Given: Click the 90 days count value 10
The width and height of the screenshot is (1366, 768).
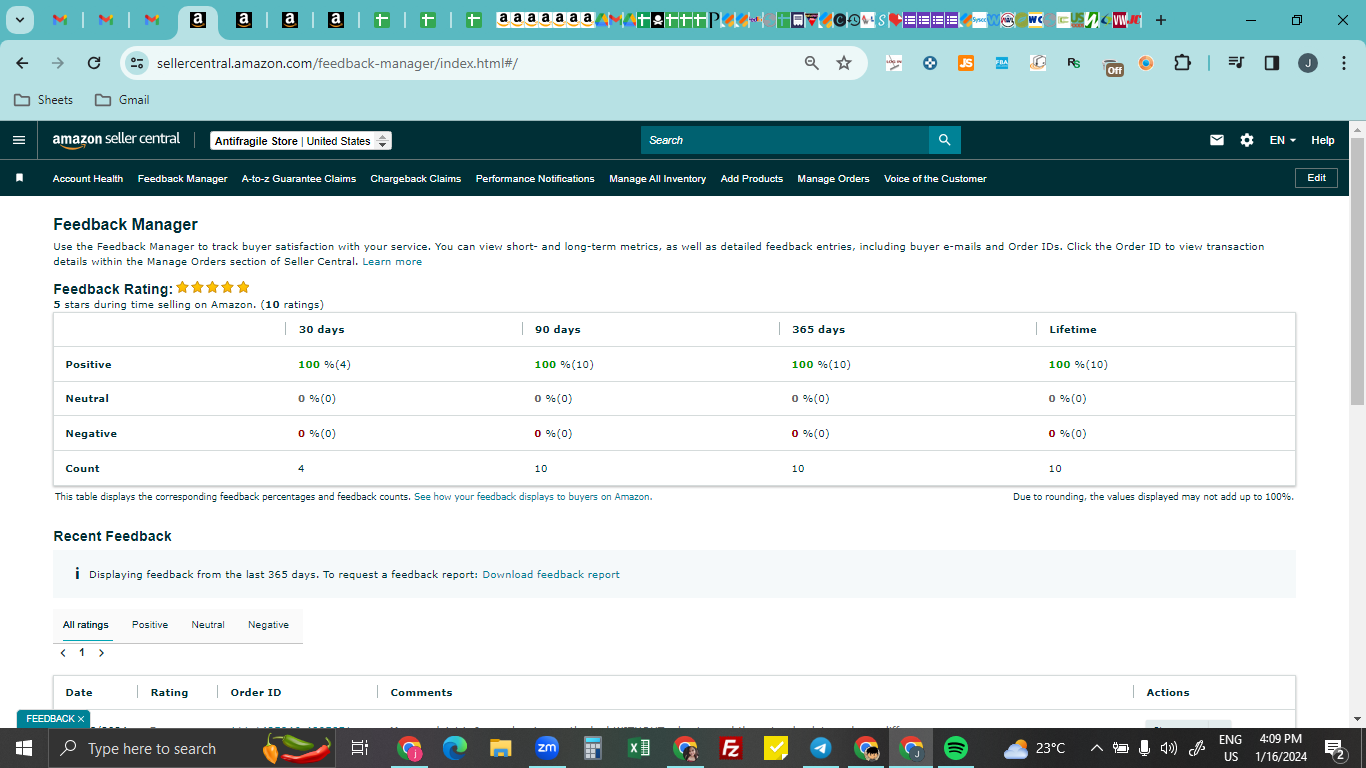Looking at the screenshot, I should 541,469.
